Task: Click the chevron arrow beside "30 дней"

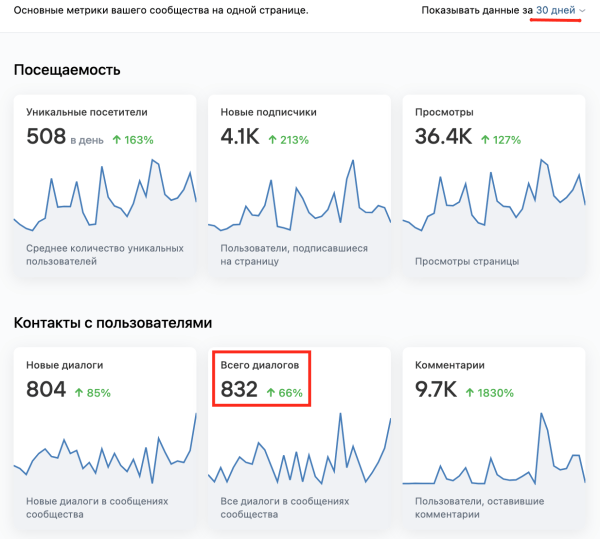Action: point(582,10)
